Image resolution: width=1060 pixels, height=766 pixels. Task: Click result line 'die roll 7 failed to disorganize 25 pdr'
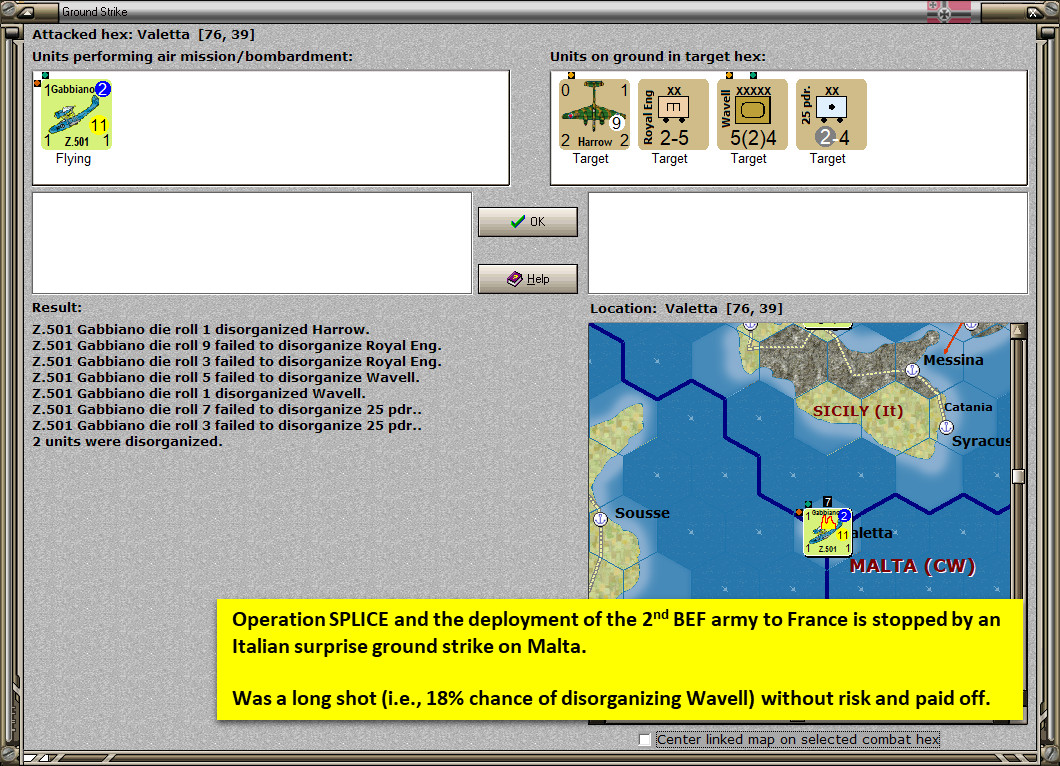[x=227, y=410]
